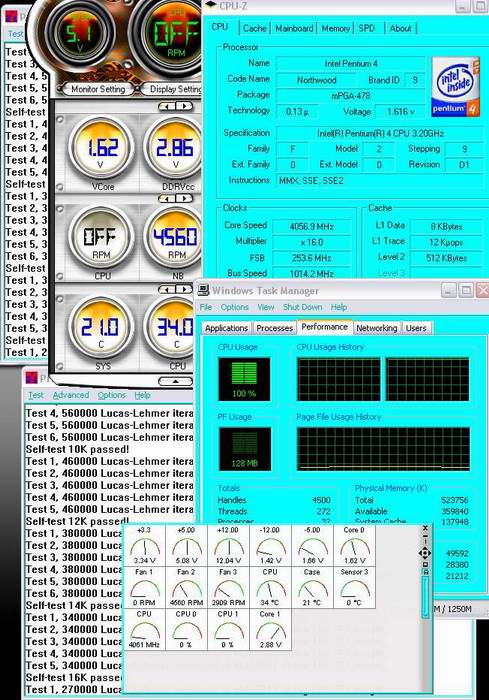The height and width of the screenshot is (700, 489).
Task: Click the Case temperature dial showing 21 °C
Action: [x=312, y=588]
